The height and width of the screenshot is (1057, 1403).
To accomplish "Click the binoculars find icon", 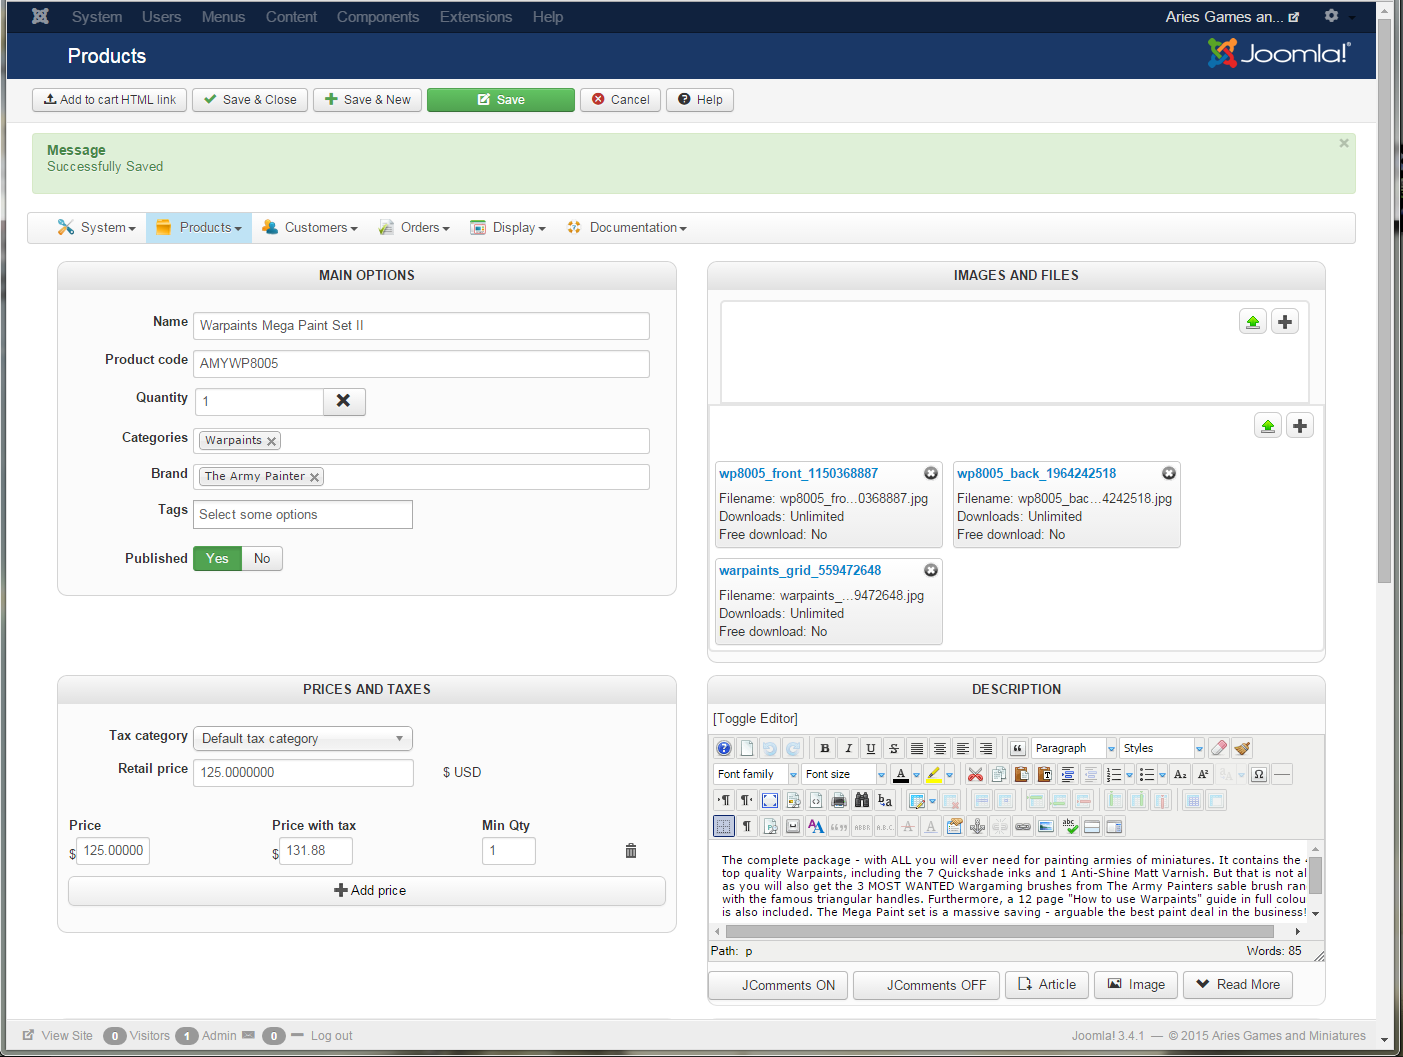I will point(861,800).
